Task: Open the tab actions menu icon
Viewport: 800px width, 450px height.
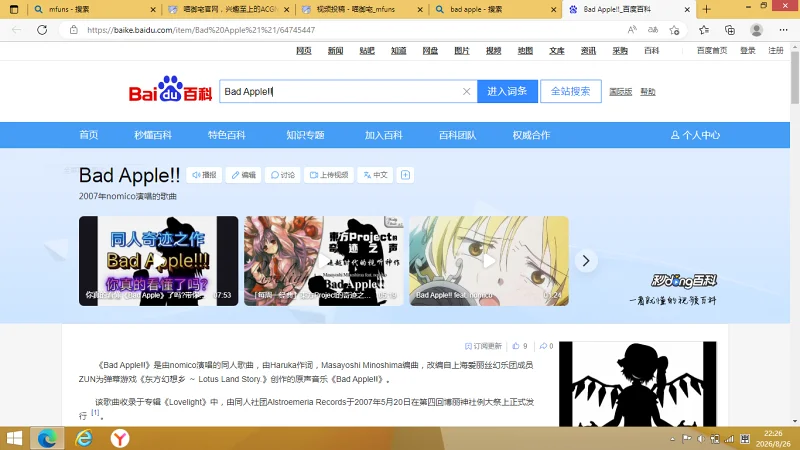Action: click(x=14, y=9)
